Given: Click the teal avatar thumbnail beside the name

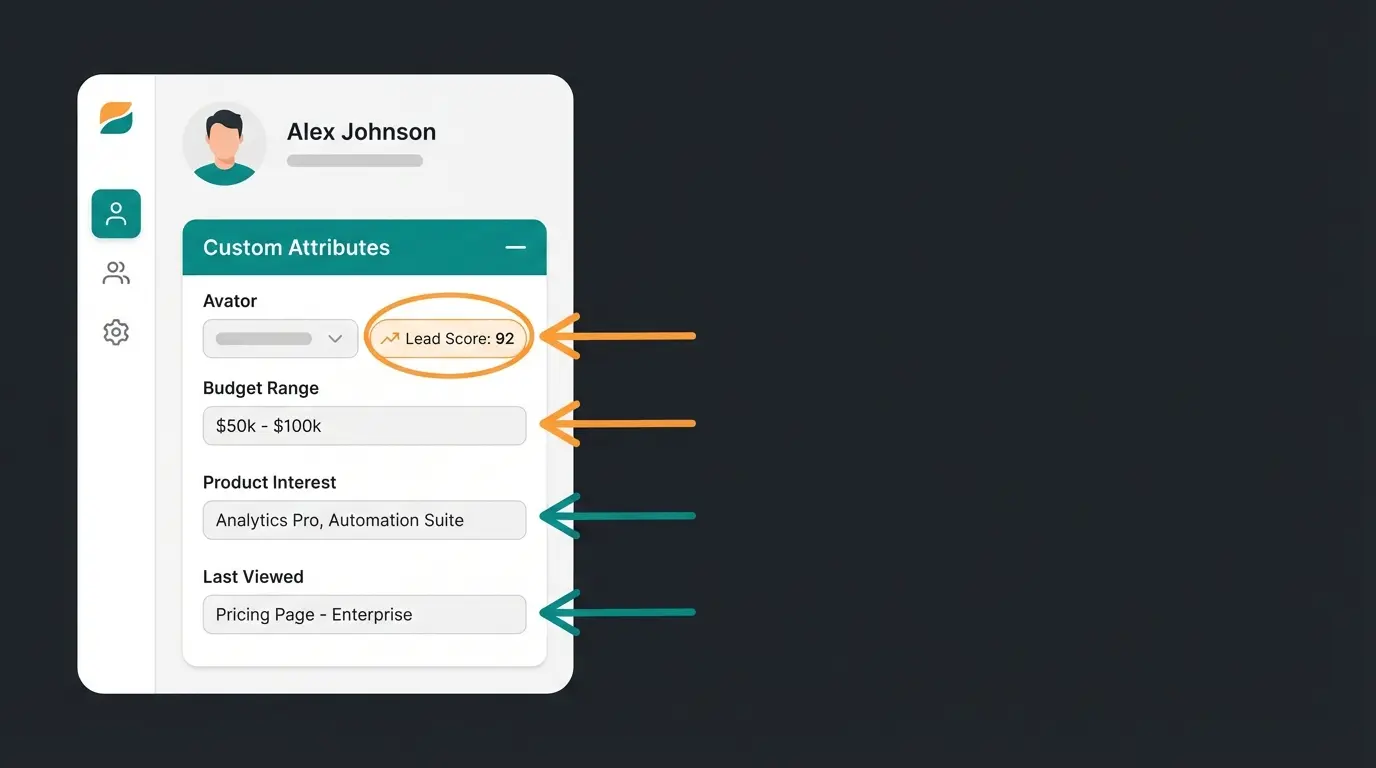Looking at the screenshot, I should pyautogui.click(x=224, y=144).
